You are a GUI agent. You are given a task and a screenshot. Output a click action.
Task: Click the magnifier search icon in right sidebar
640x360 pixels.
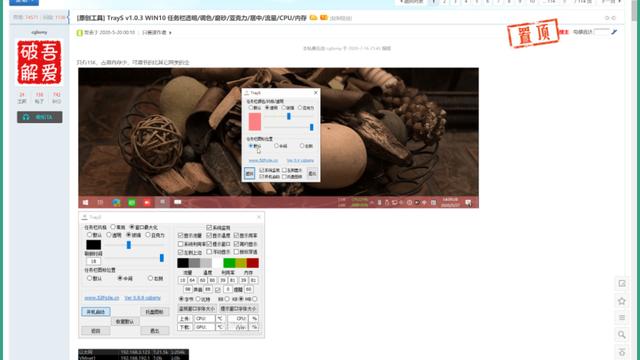[x=622, y=335]
